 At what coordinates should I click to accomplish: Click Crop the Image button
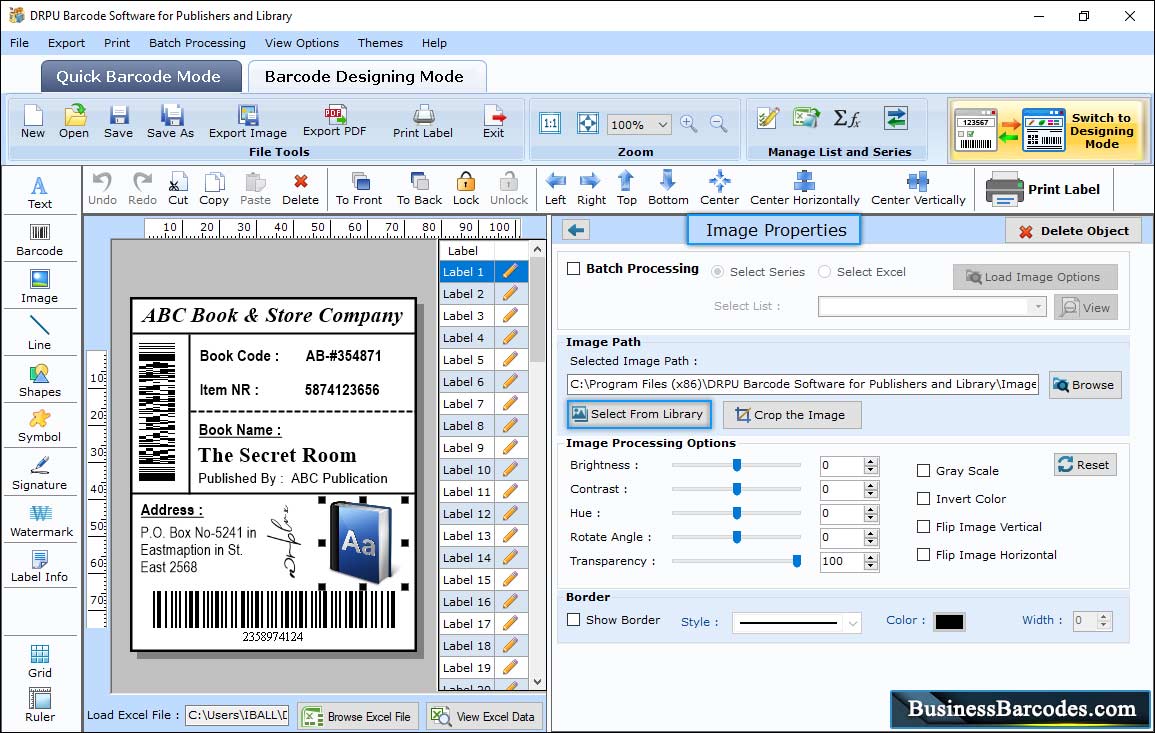pos(792,415)
